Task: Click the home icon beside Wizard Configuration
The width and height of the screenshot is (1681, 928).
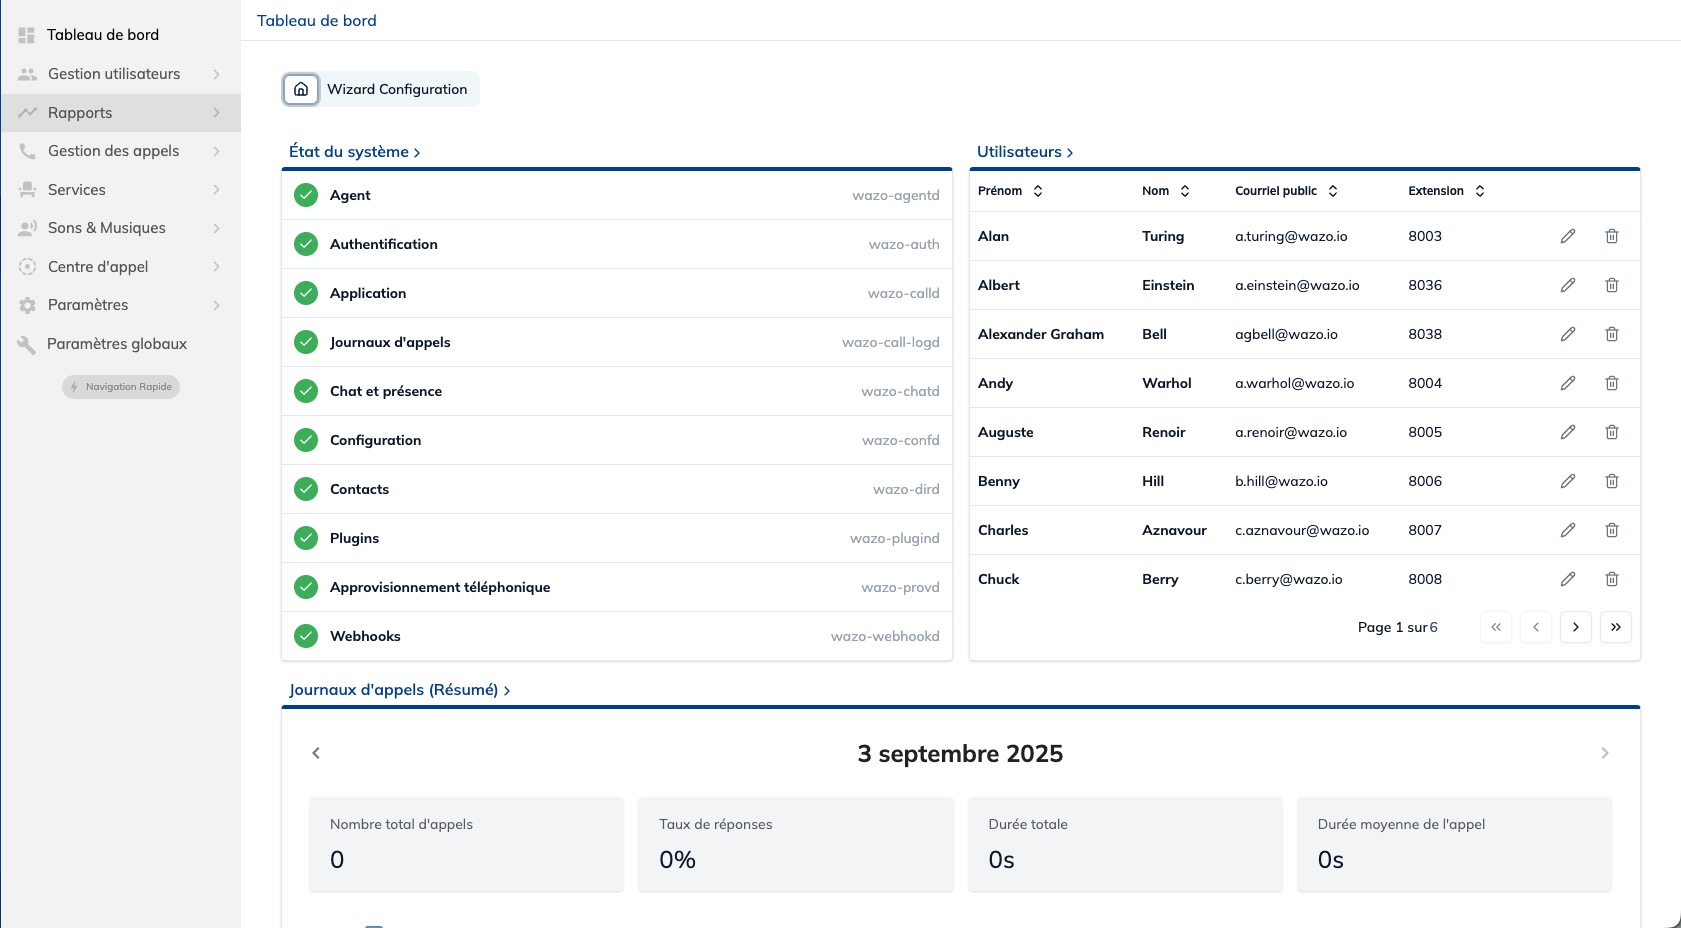Action: pos(301,89)
